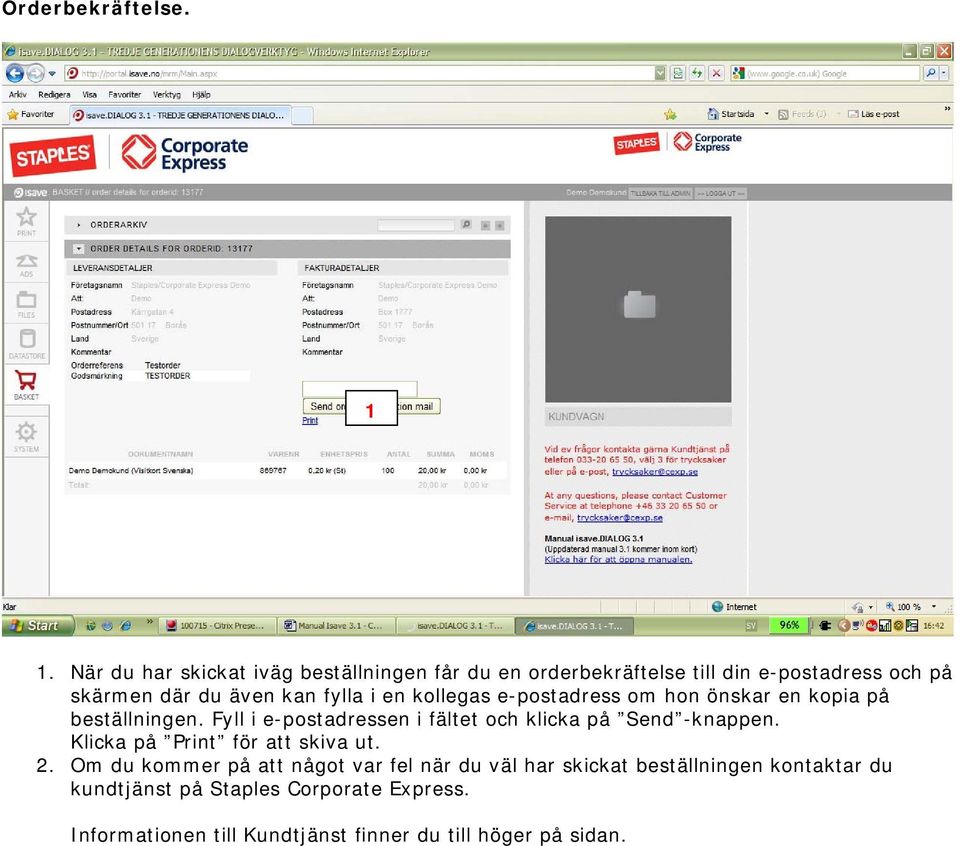Click into the Google search box

click(x=833, y=73)
